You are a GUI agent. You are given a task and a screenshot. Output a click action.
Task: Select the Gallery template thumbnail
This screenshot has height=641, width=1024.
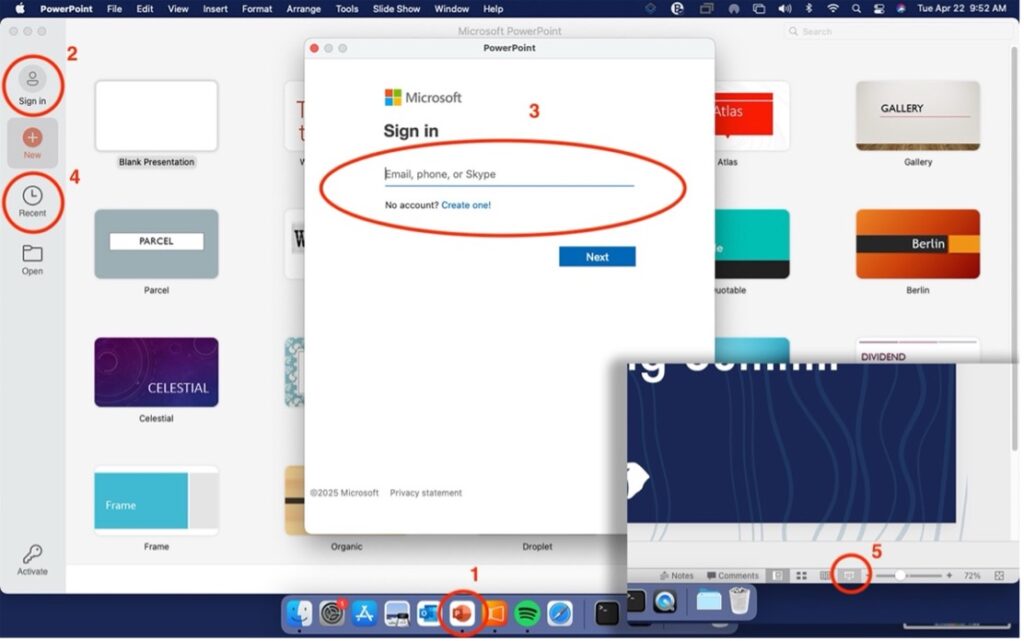(918, 116)
